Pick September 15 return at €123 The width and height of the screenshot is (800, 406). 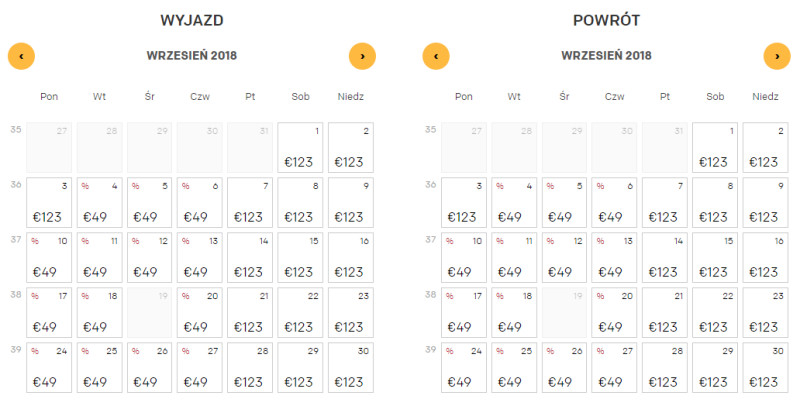715,258
